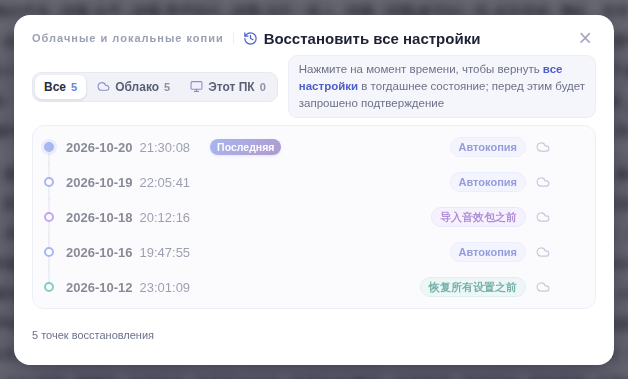
Task: Click Автокопия tag on 2026-10-16 row
Action: pos(487,252)
